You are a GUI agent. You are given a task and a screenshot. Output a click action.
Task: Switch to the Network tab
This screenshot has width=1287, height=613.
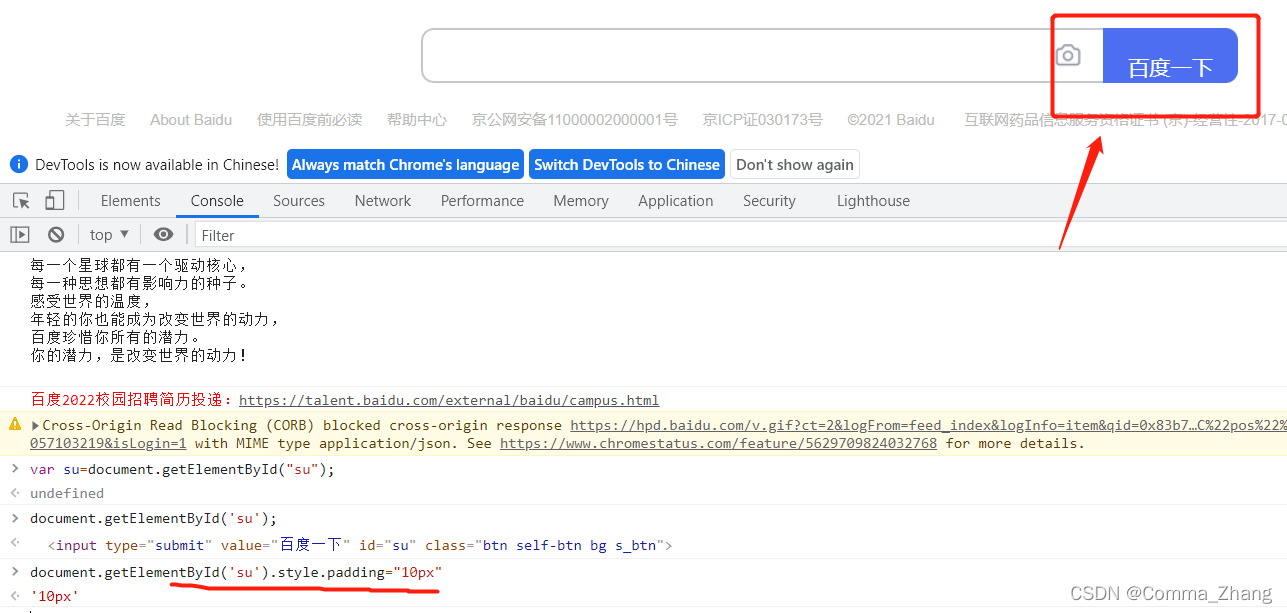tap(383, 200)
